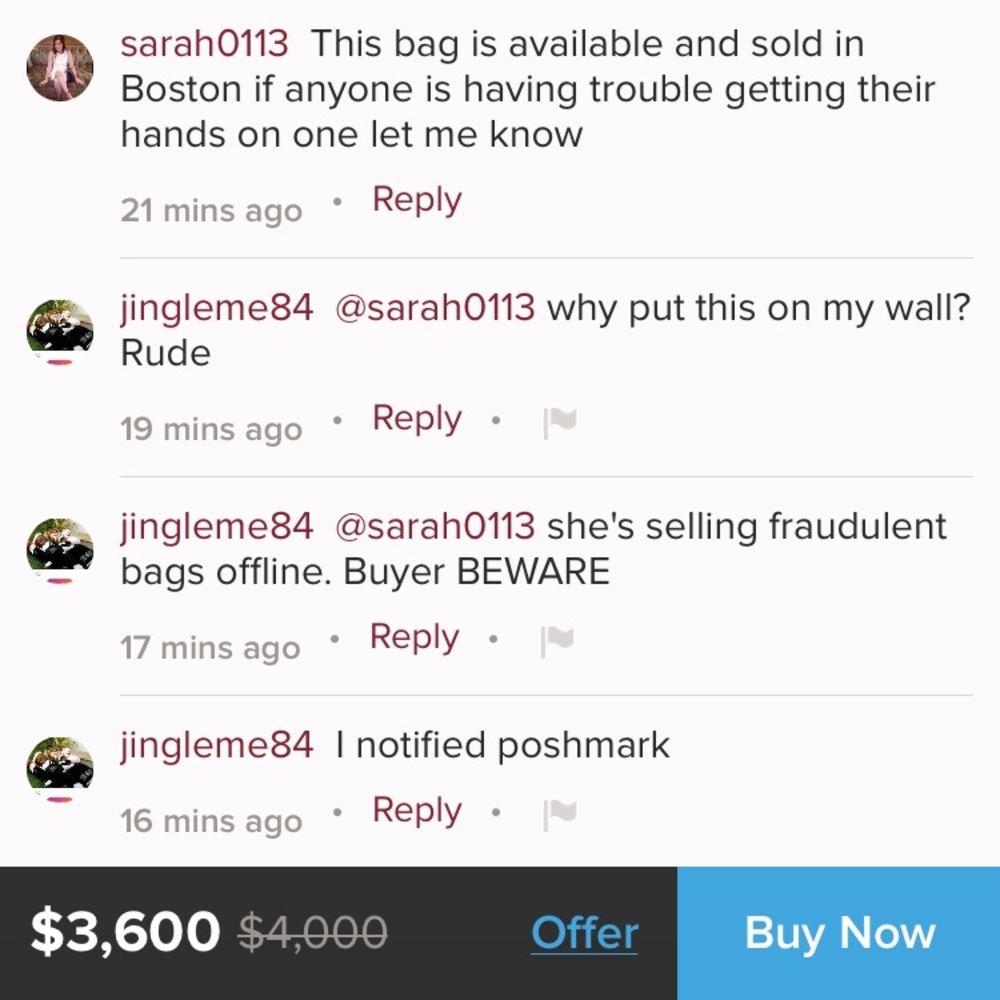Flag the 'why put this on my wall' comment
1000x1000 pixels.
tap(559, 422)
